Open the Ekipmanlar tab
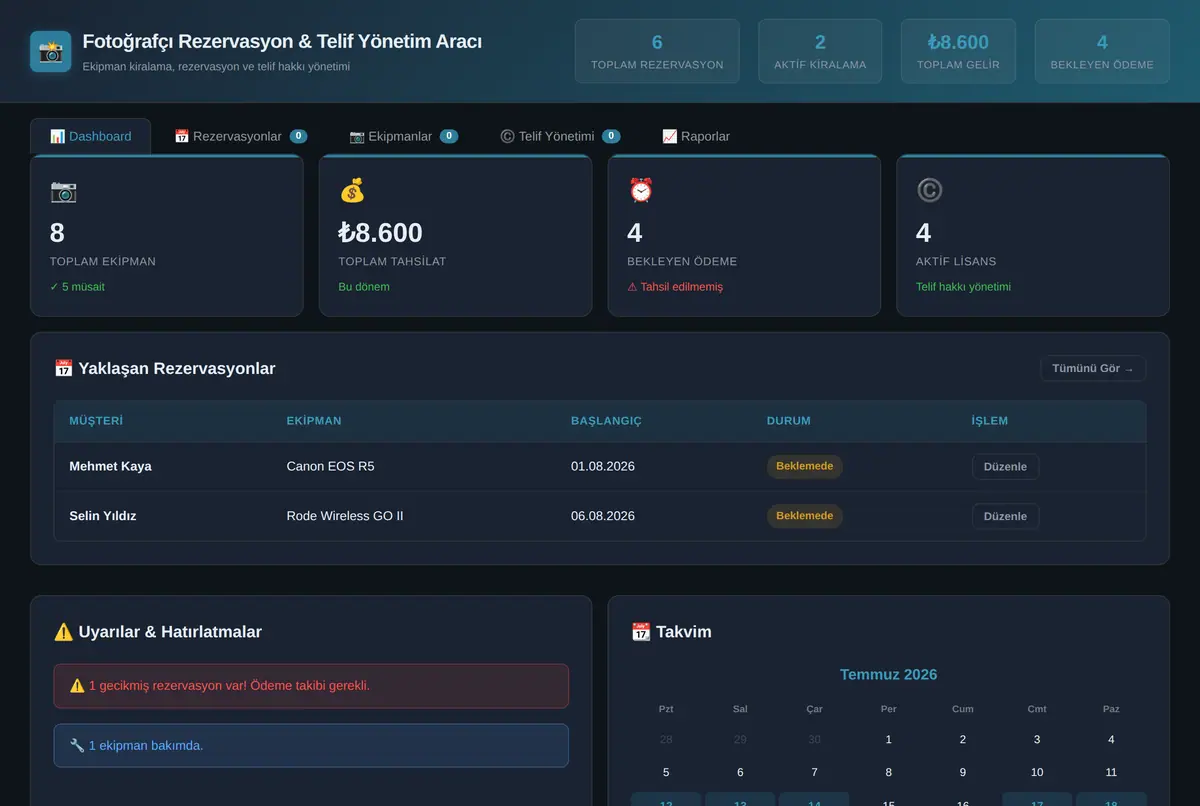This screenshot has width=1200, height=806. (403, 136)
